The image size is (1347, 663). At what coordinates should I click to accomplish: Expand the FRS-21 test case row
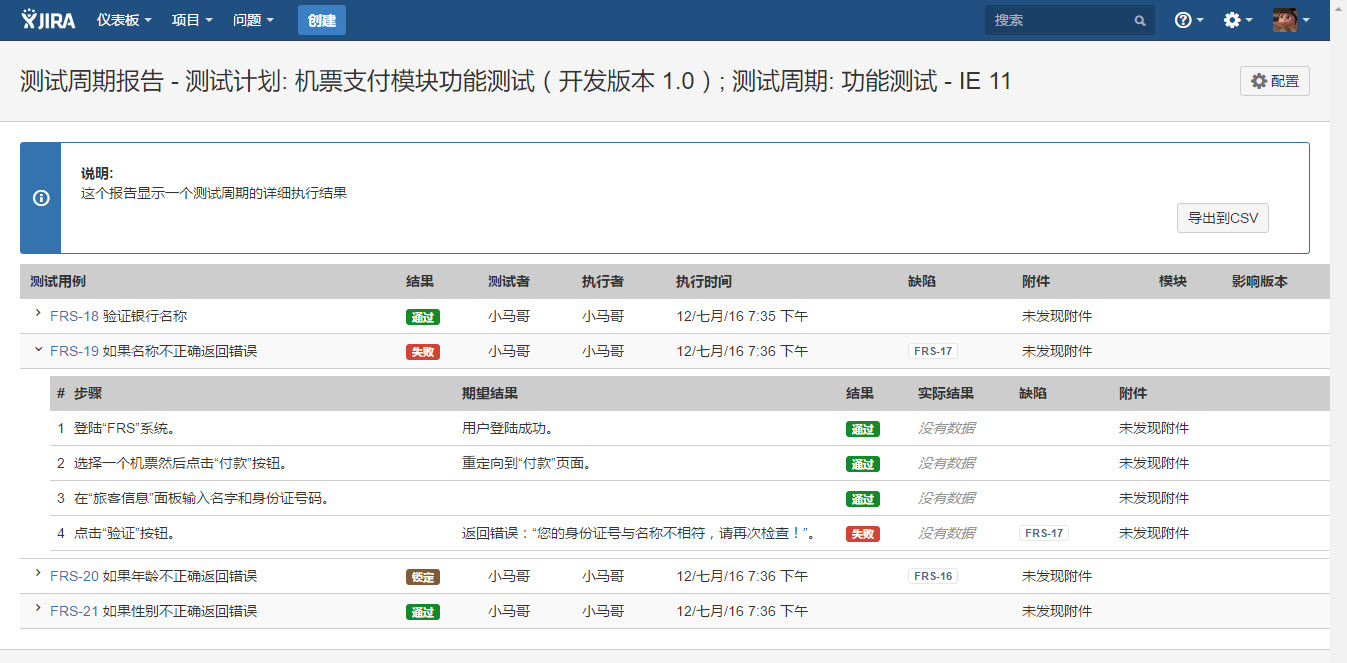click(x=37, y=610)
